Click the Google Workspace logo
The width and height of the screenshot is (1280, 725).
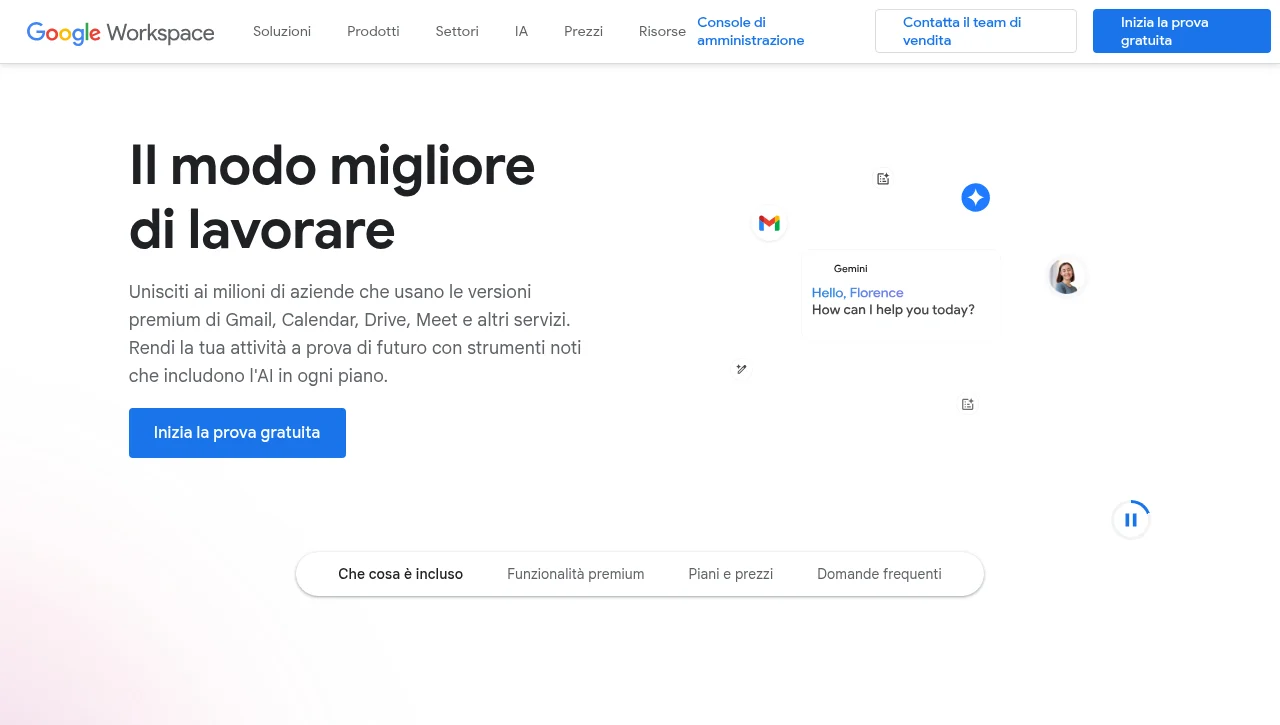(120, 32)
